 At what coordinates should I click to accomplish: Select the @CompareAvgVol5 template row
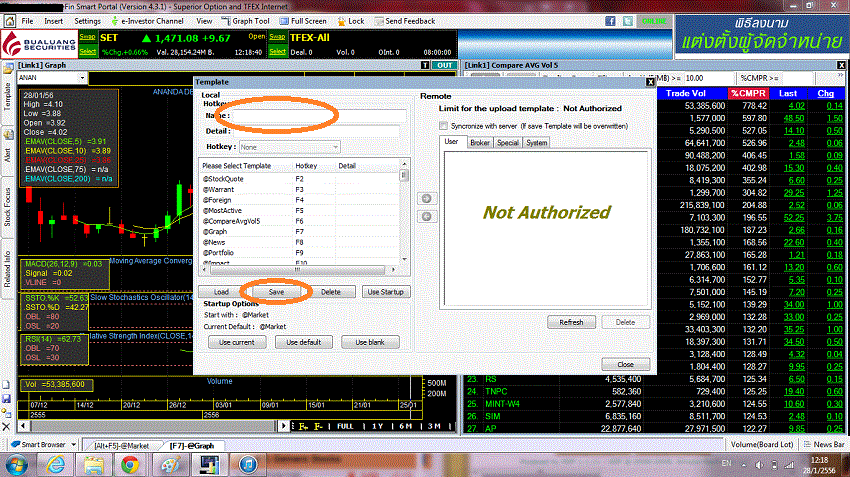[300, 221]
